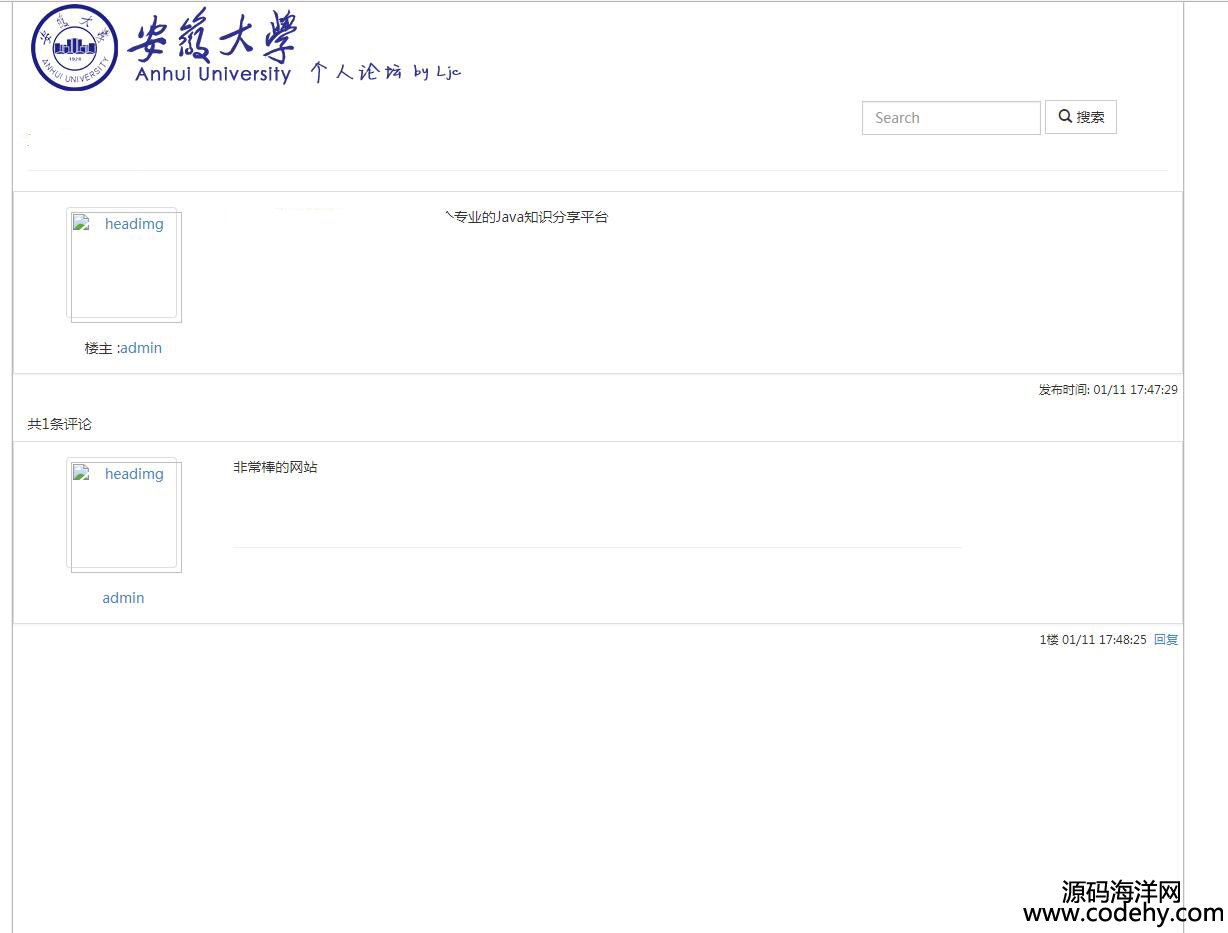Click the '共1条评论' comment count label
This screenshot has width=1228, height=933.
coord(59,424)
